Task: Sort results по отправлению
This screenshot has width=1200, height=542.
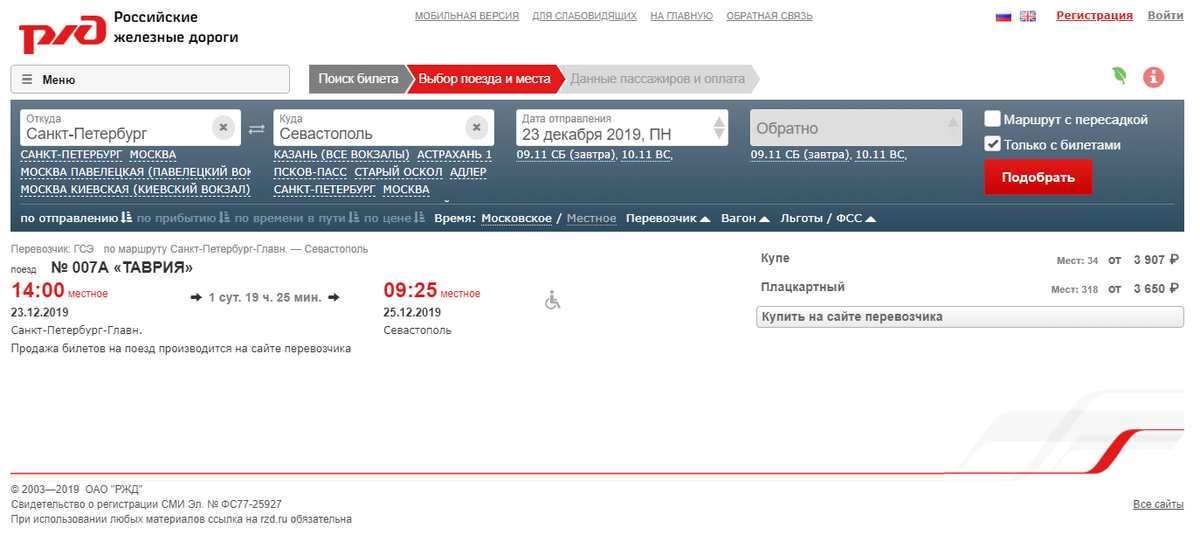Action: [x=76, y=218]
